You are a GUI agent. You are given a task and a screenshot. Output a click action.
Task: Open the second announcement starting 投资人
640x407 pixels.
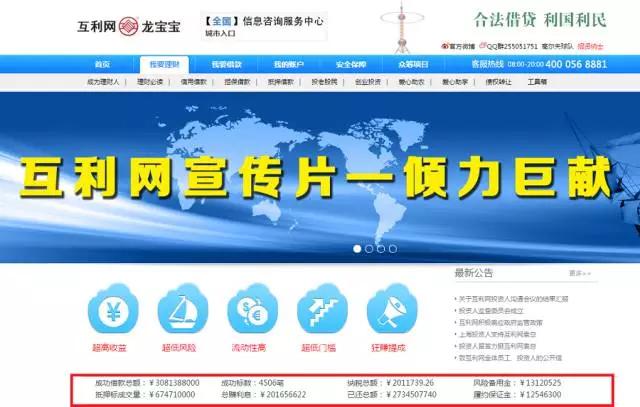pos(491,311)
